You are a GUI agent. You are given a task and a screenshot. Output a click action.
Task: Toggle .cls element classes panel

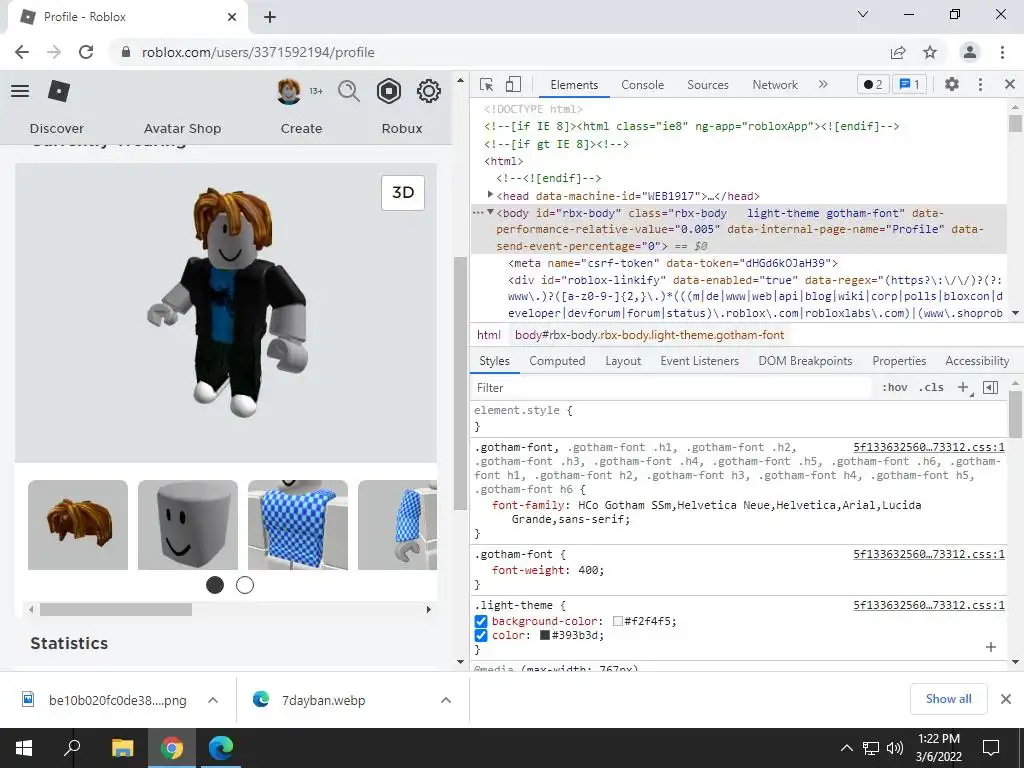[x=931, y=387]
